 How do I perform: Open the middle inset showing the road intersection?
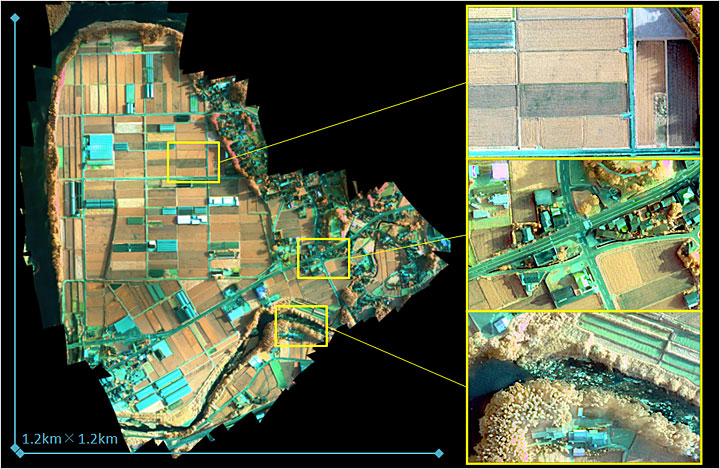584,235
